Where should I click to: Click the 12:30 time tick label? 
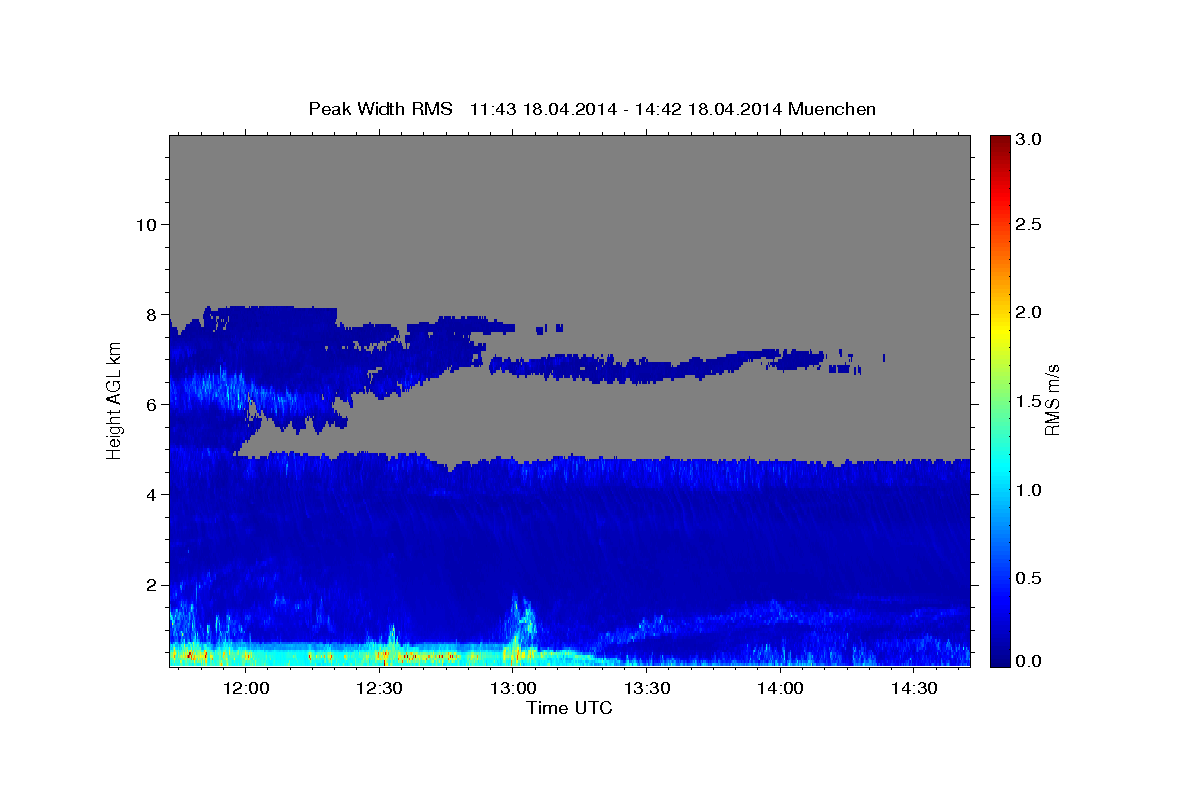[x=379, y=689]
